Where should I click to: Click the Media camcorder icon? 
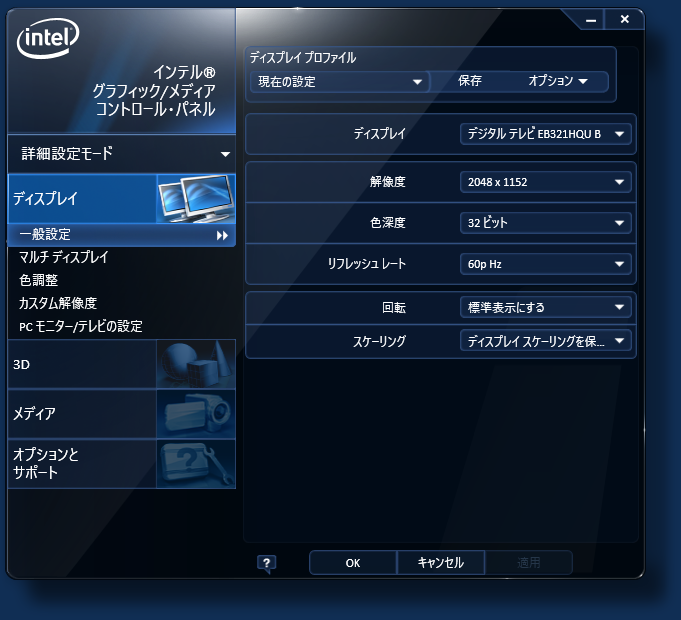196,413
